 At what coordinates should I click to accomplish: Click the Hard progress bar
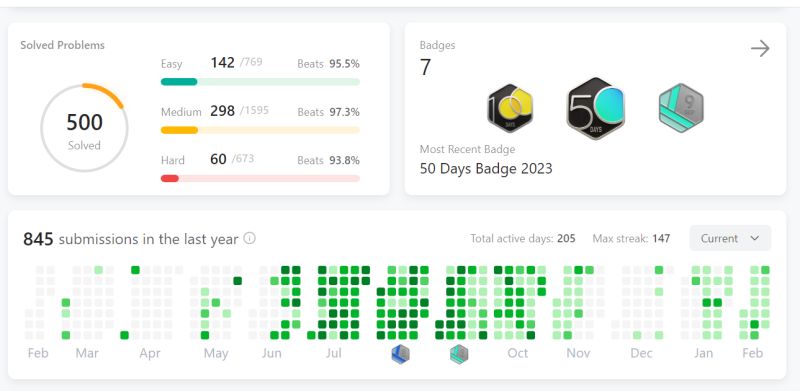coord(260,178)
